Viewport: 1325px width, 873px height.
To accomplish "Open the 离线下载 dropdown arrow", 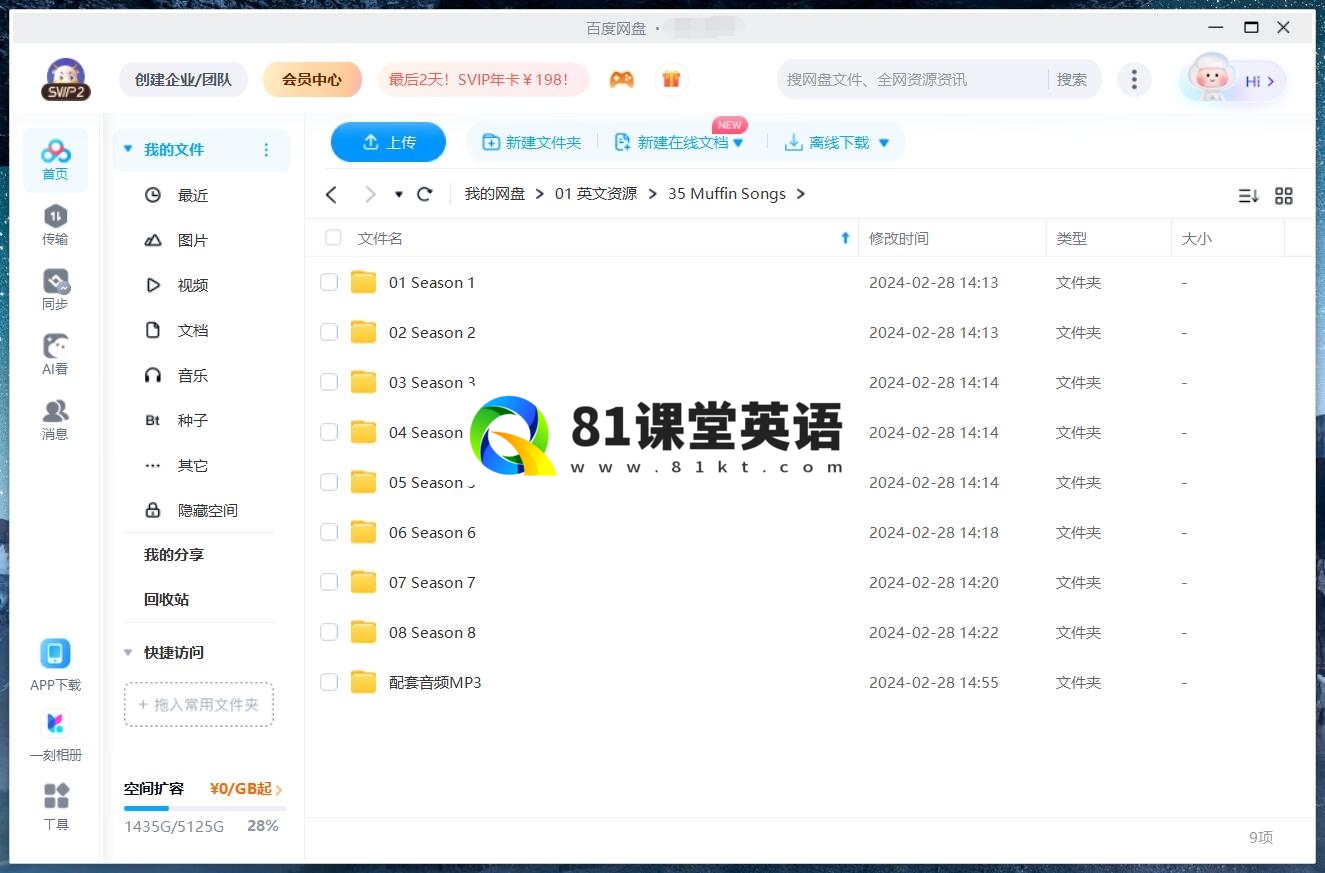I will (883, 143).
